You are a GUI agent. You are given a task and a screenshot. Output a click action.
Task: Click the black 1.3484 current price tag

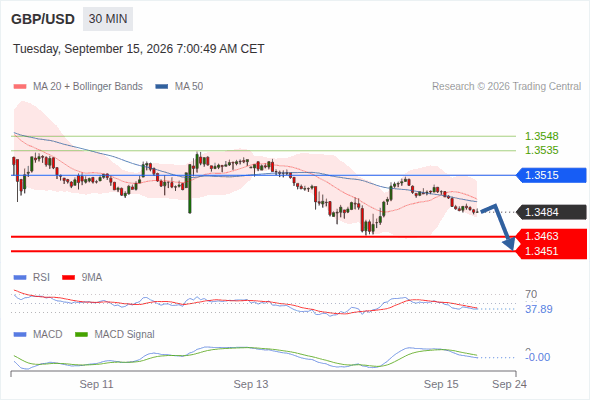click(551, 212)
